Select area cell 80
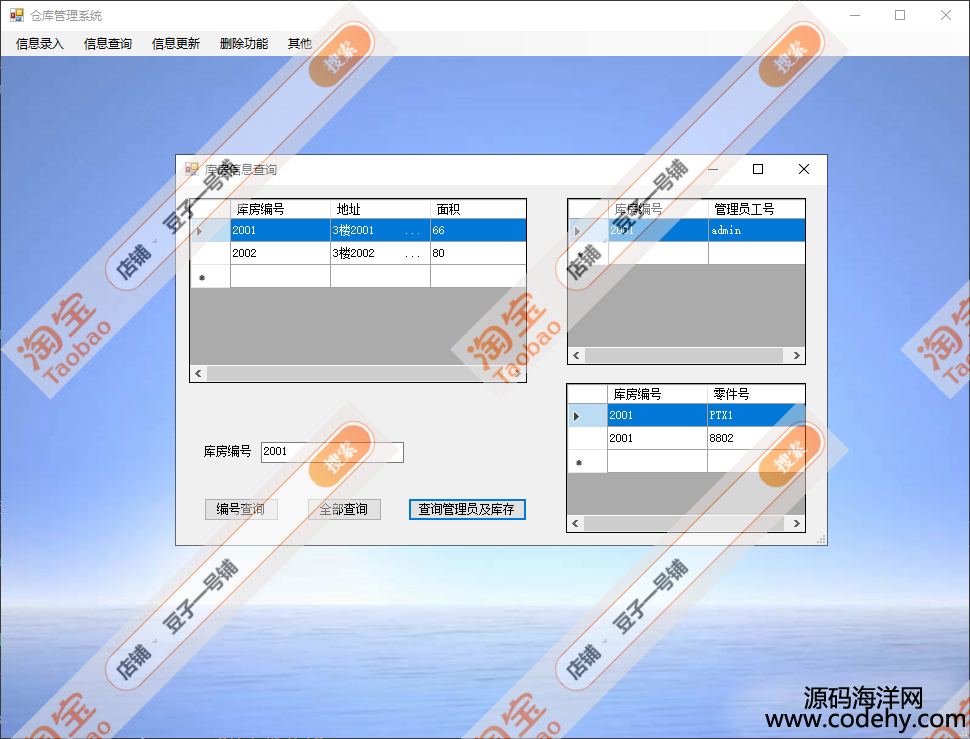970x739 pixels. [478, 253]
